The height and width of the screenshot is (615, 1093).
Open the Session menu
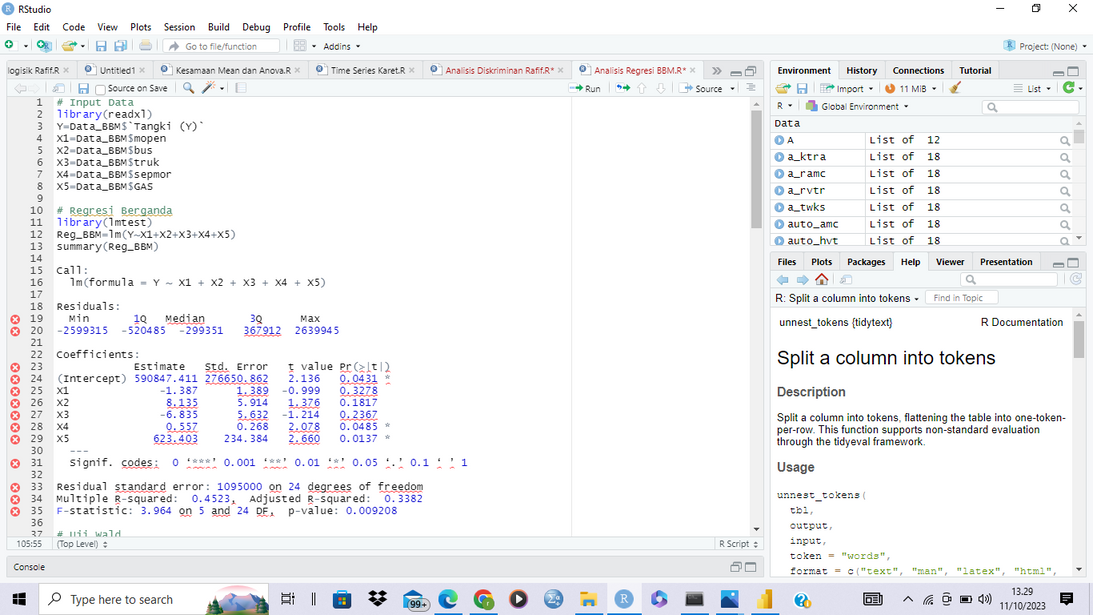click(x=179, y=27)
